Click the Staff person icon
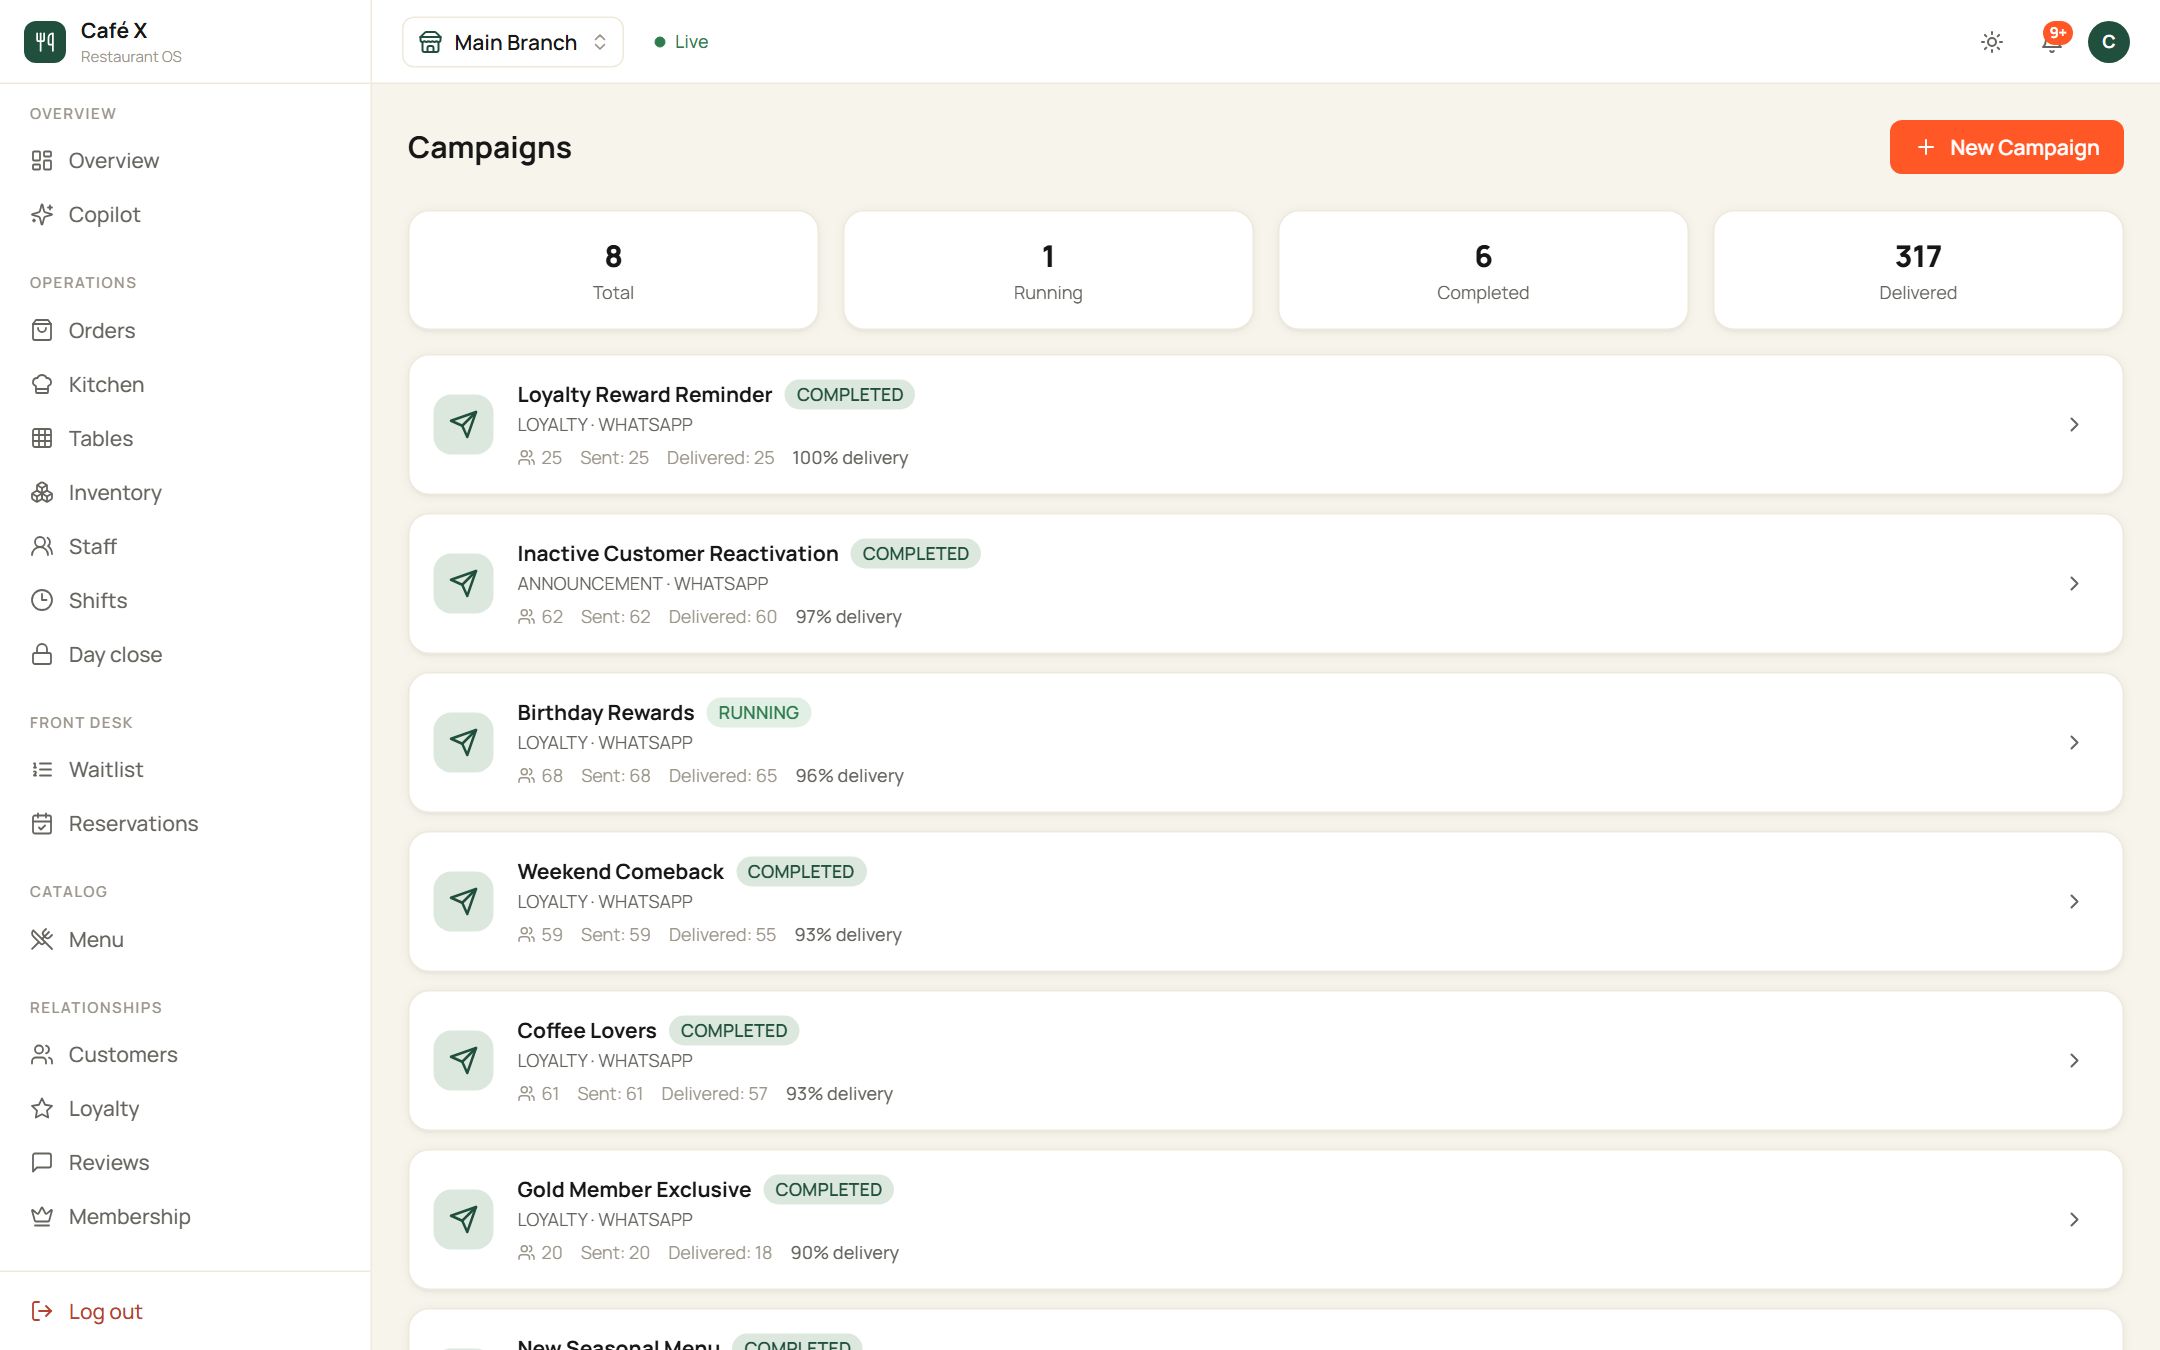This screenshot has width=2160, height=1350. (42, 547)
